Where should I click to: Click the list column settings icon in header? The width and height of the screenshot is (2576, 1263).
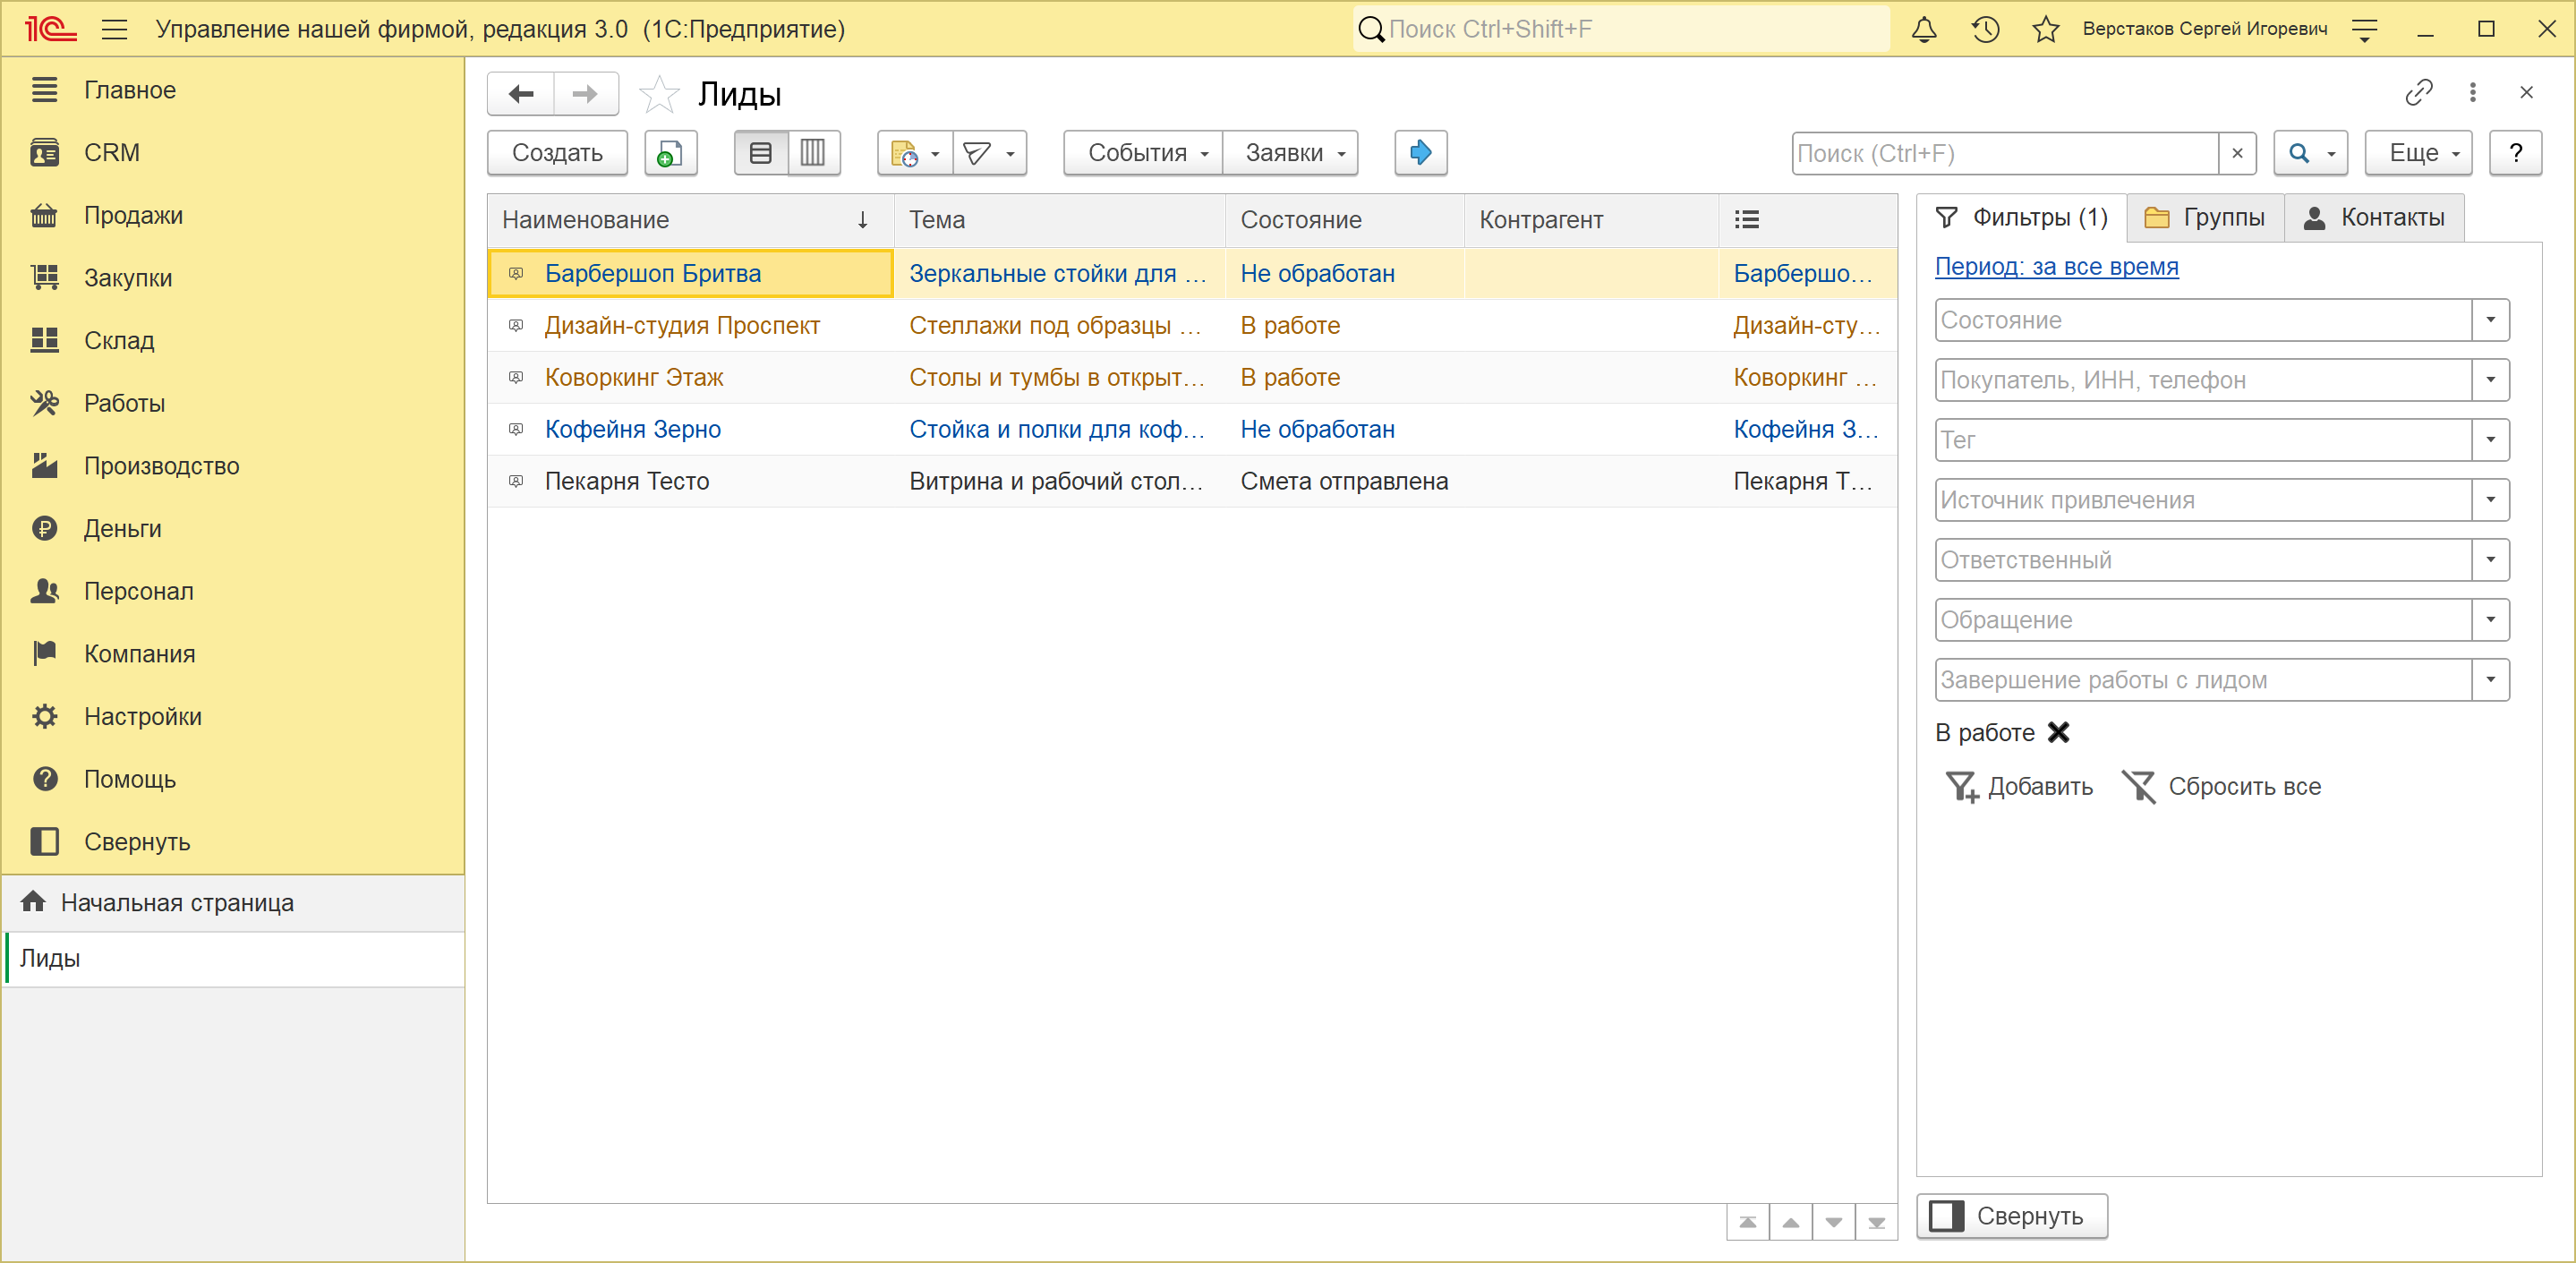pos(1746,220)
